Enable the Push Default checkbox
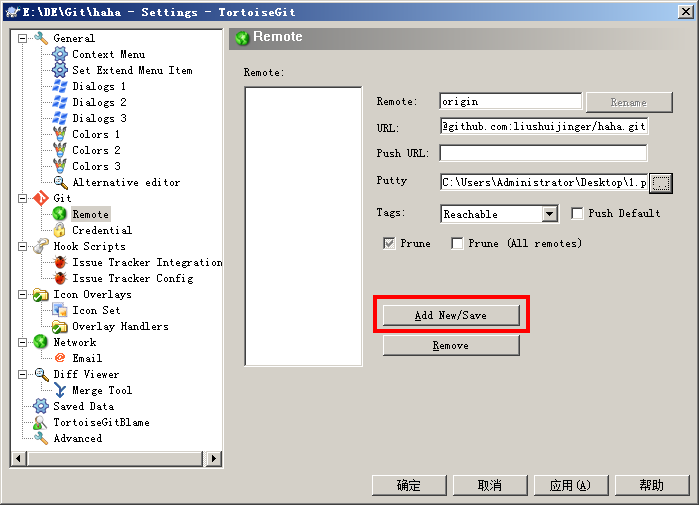 [x=577, y=213]
